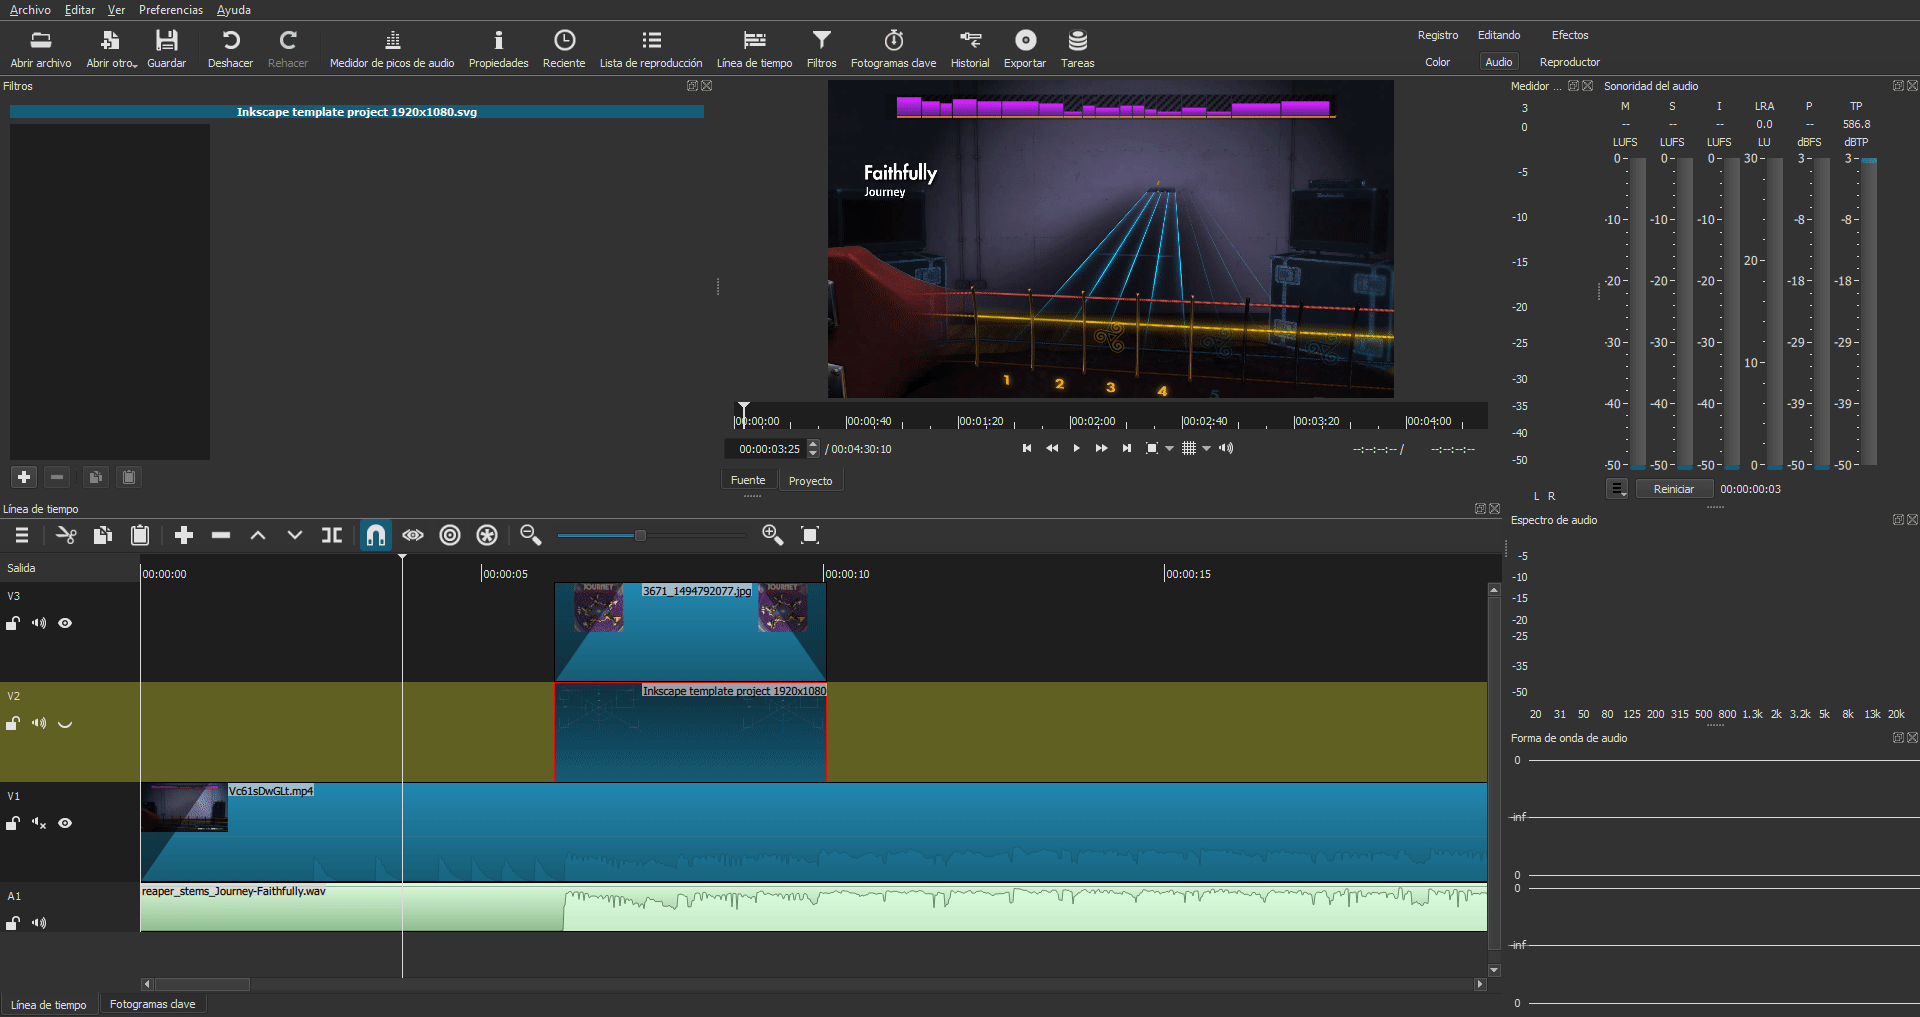Click current timecode field 00:00:03:25

click(768, 449)
